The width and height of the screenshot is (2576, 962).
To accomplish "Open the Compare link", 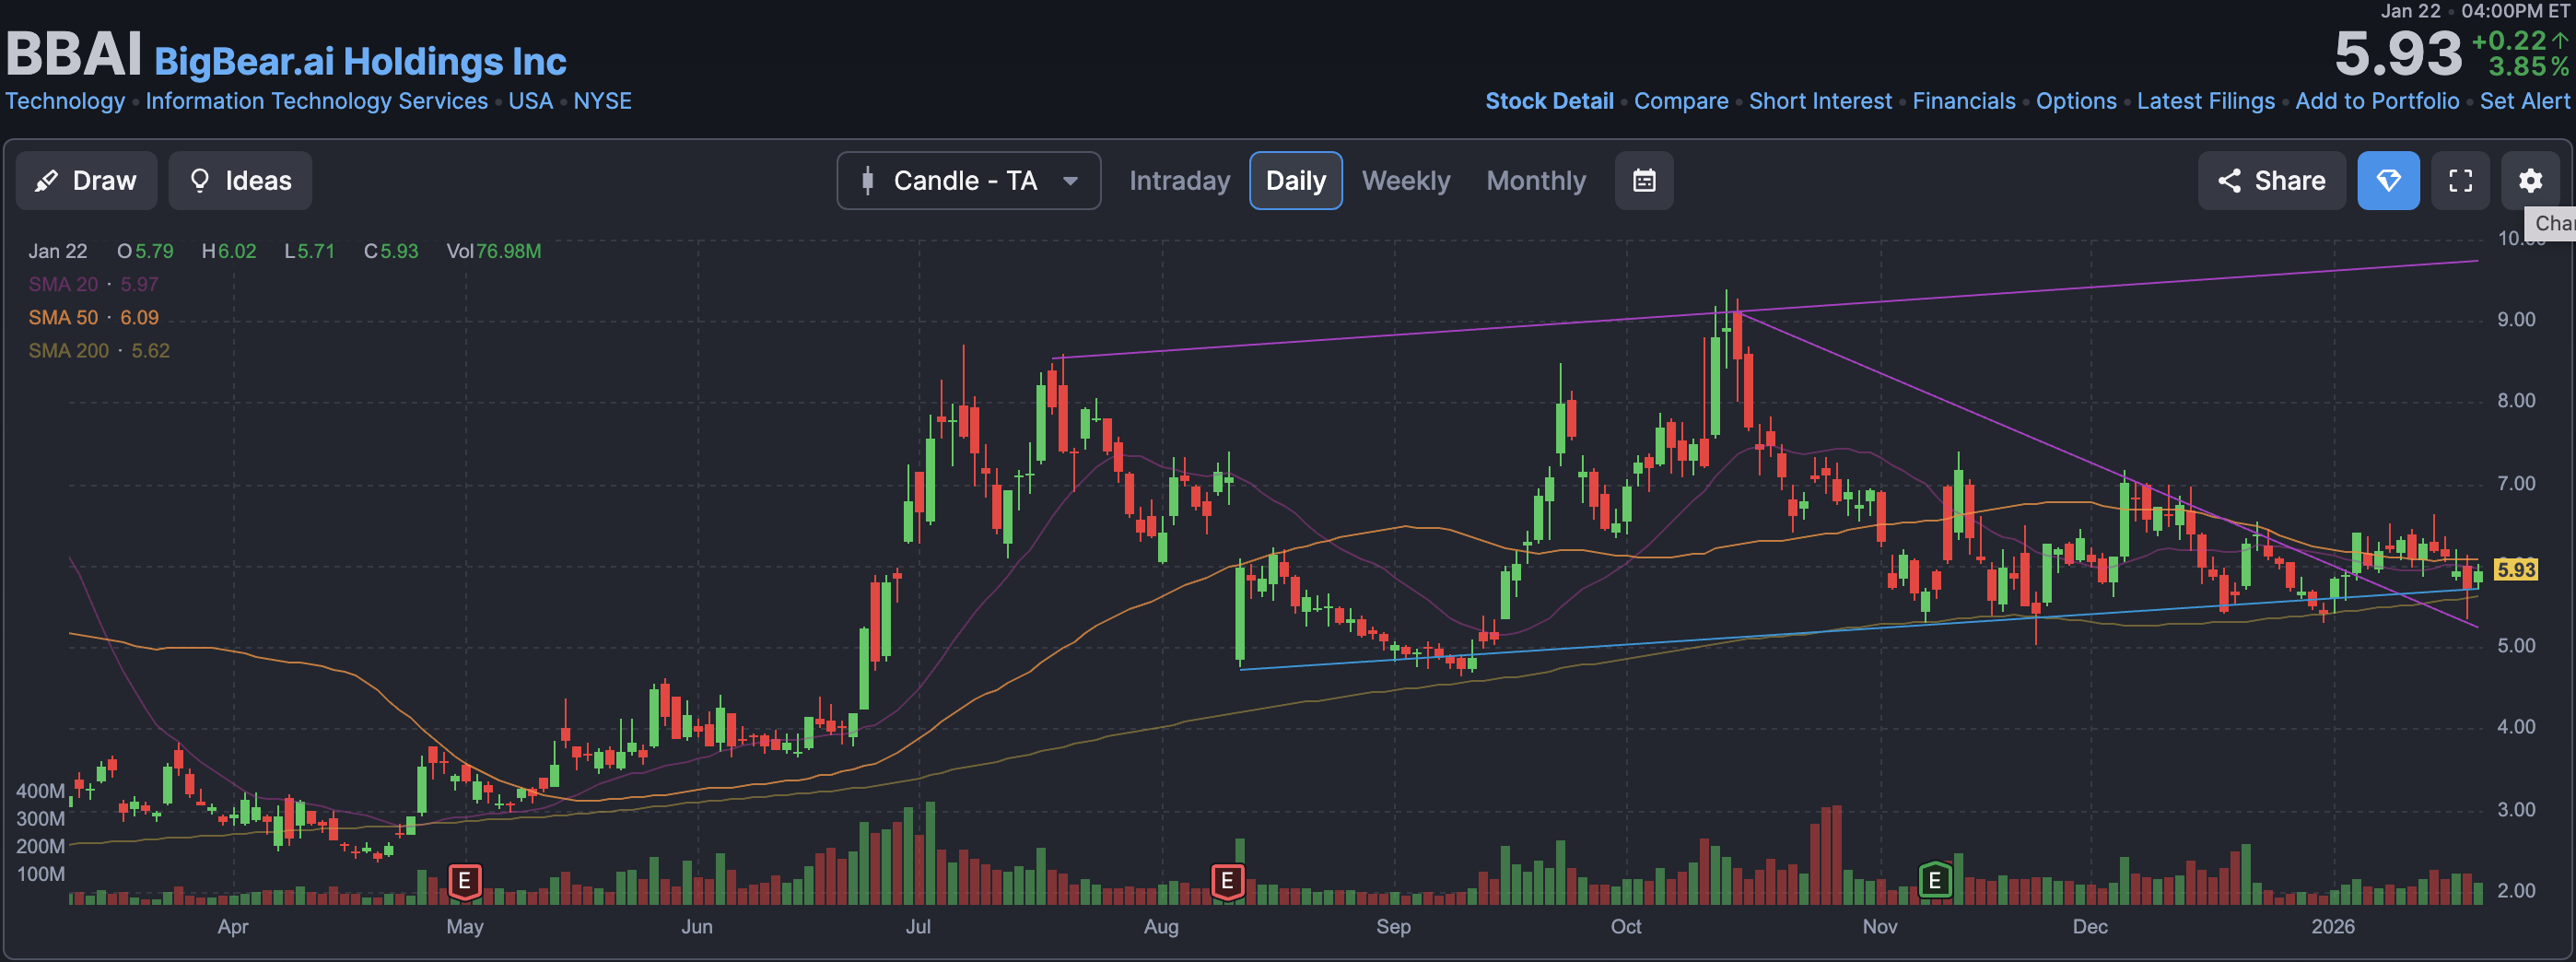I will point(1681,101).
